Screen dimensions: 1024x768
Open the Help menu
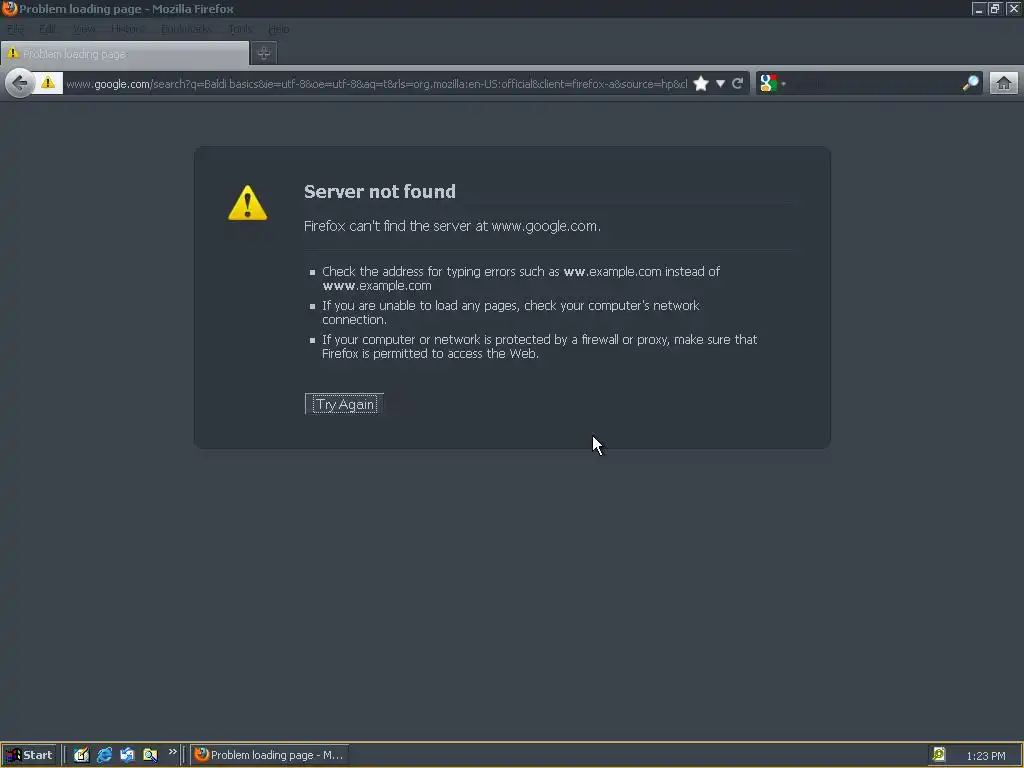pyautogui.click(x=279, y=29)
